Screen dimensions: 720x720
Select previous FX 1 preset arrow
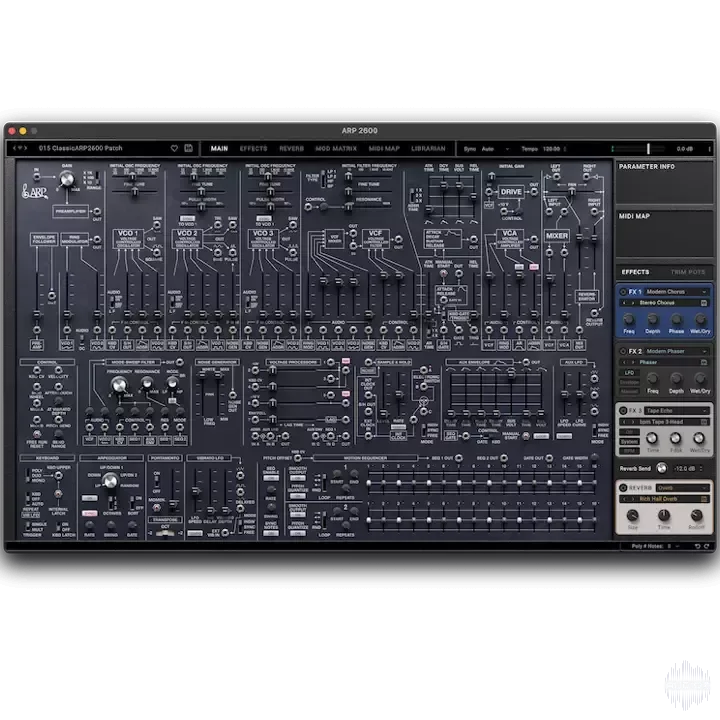coord(624,303)
